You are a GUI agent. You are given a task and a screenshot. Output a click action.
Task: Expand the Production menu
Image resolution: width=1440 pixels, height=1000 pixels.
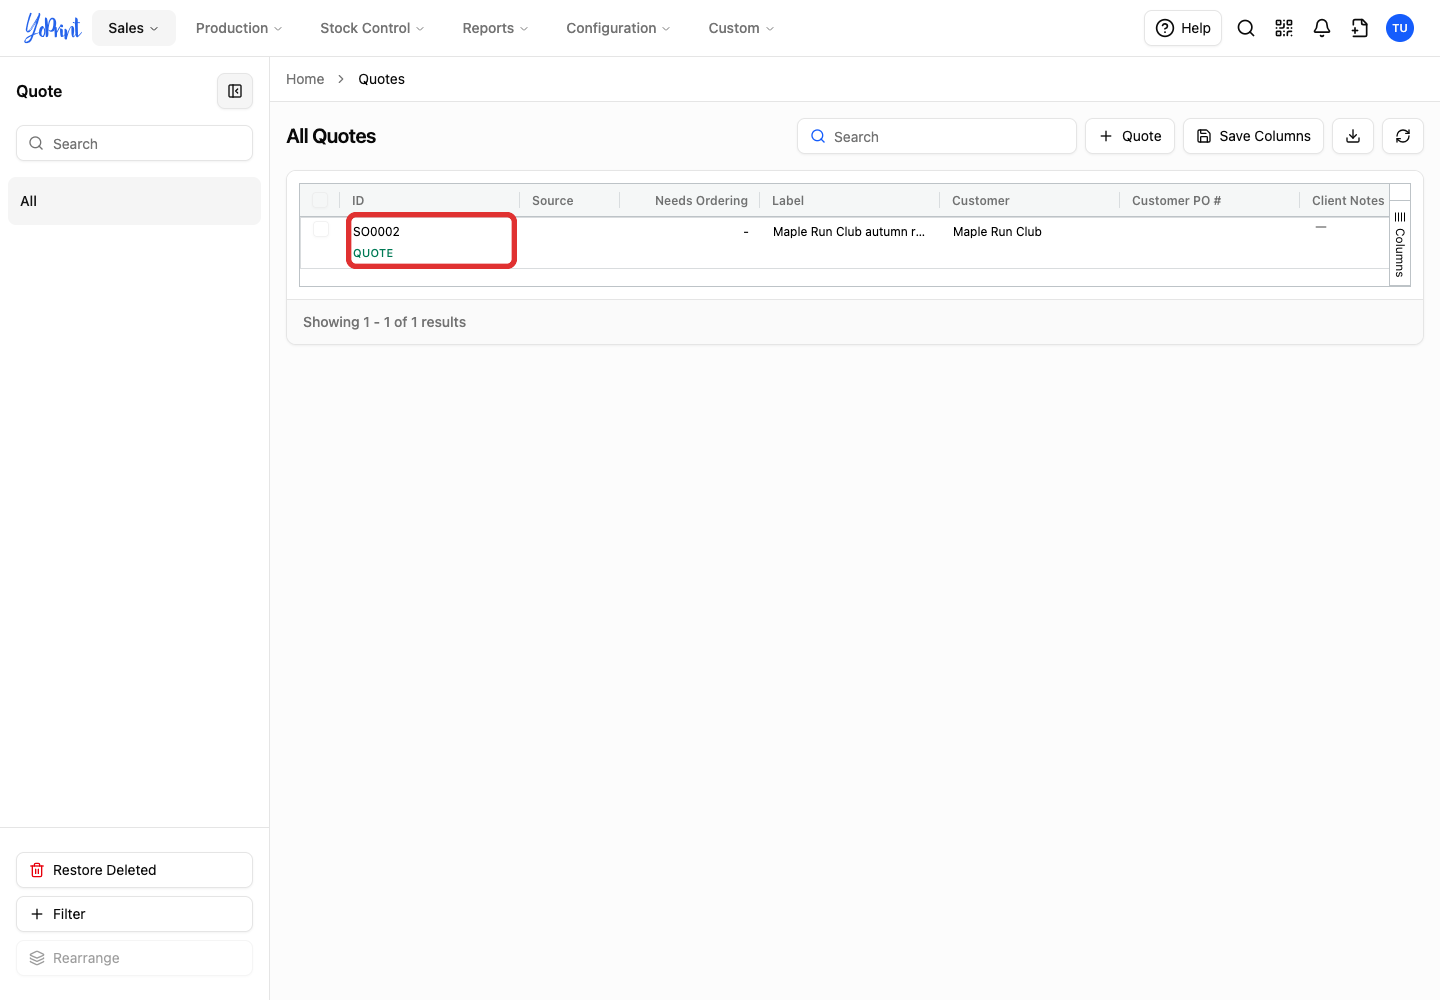coord(239,28)
